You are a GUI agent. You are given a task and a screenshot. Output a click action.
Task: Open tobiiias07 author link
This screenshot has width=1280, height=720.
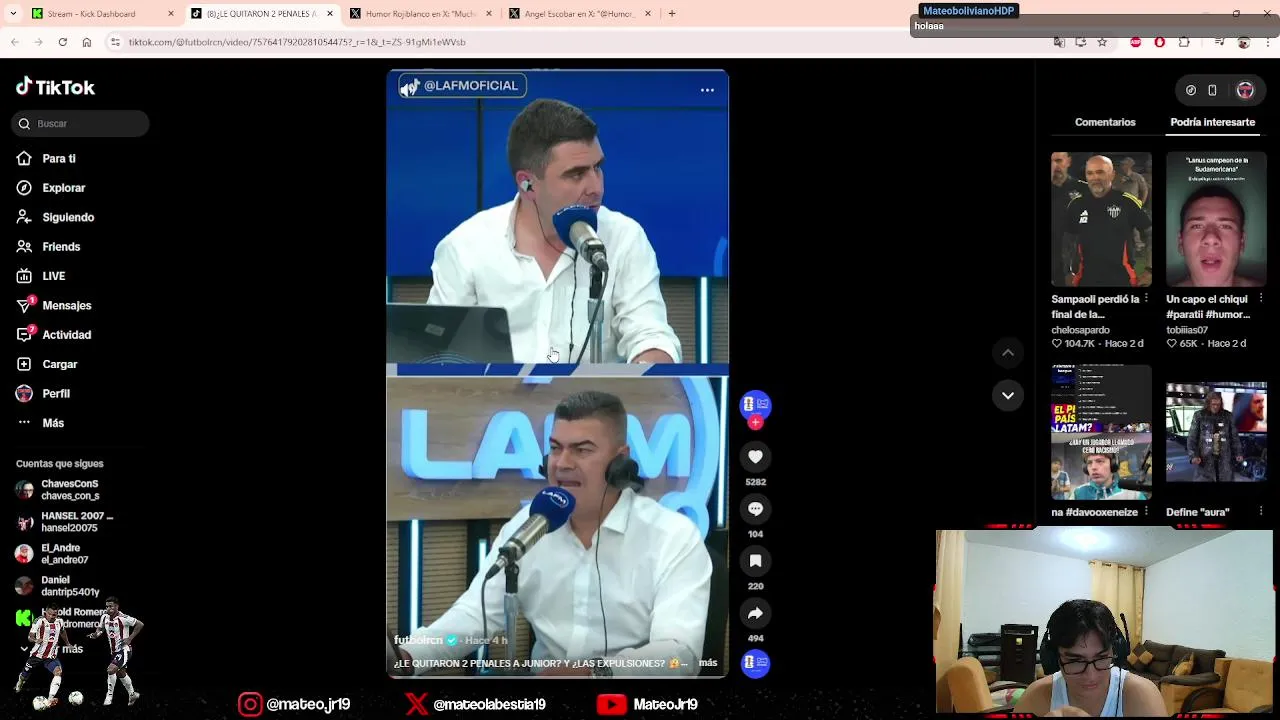[1187, 330]
